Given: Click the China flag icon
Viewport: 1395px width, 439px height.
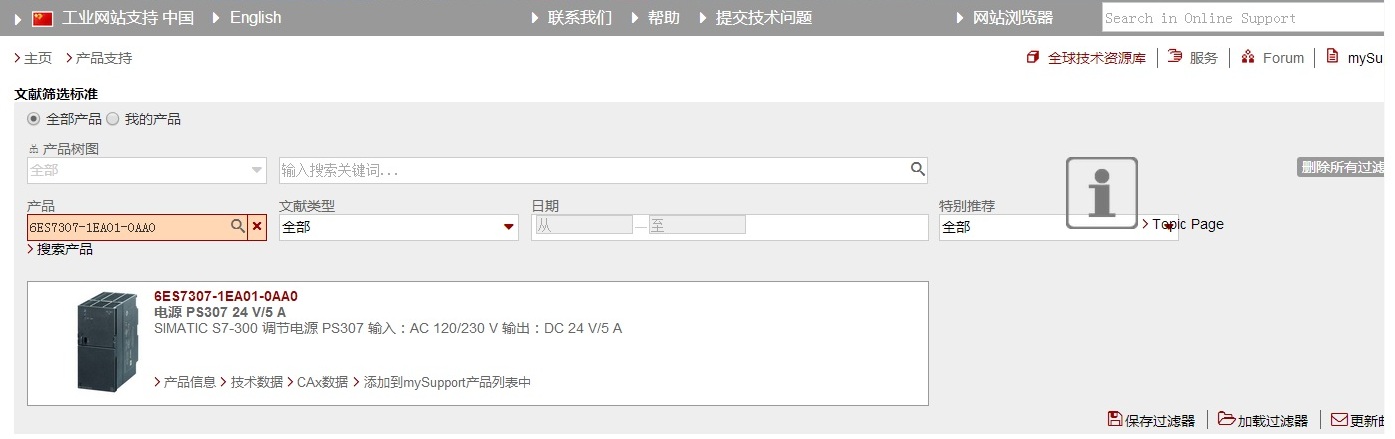Looking at the screenshot, I should (42, 18).
